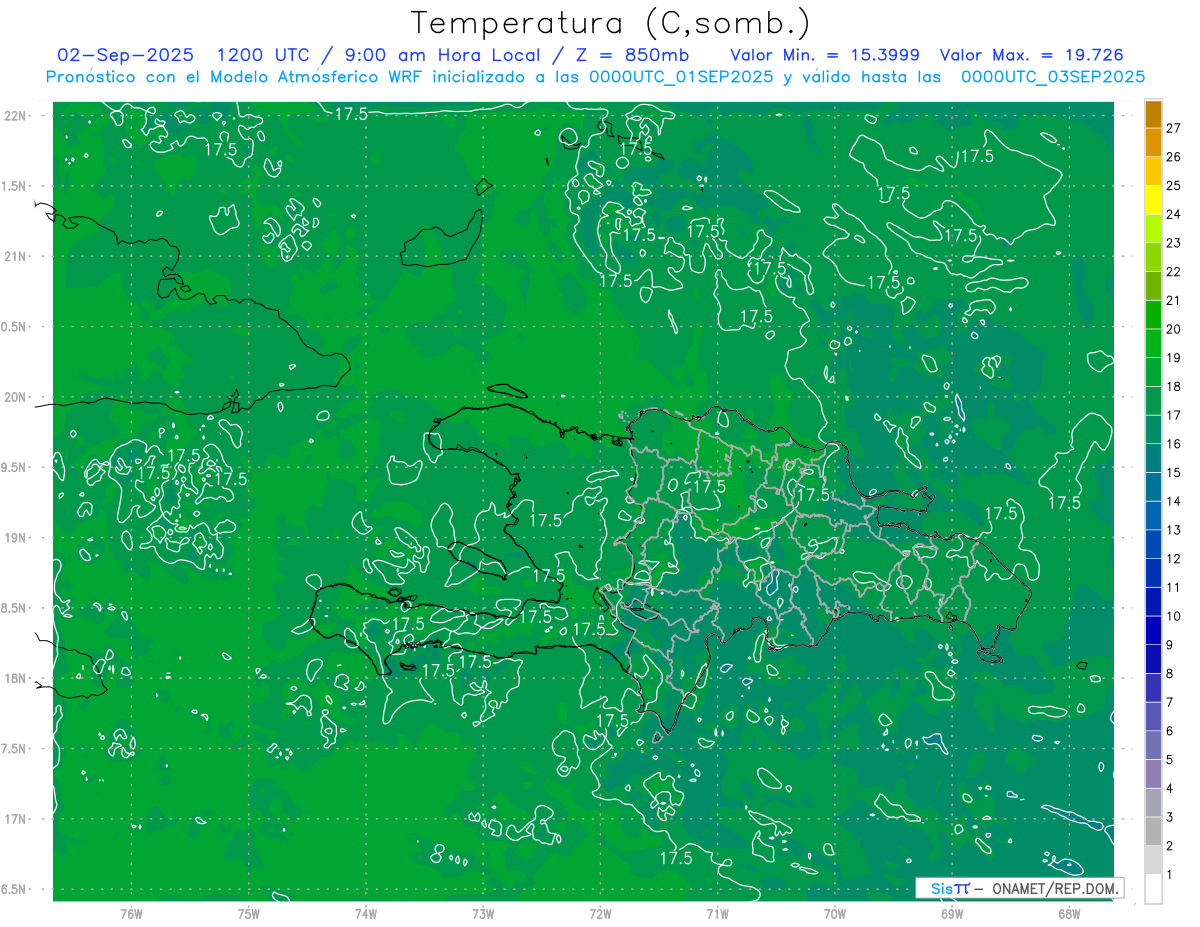Click the yellow swatch between 24 and 25
The image size is (1200, 927).
click(x=1153, y=201)
